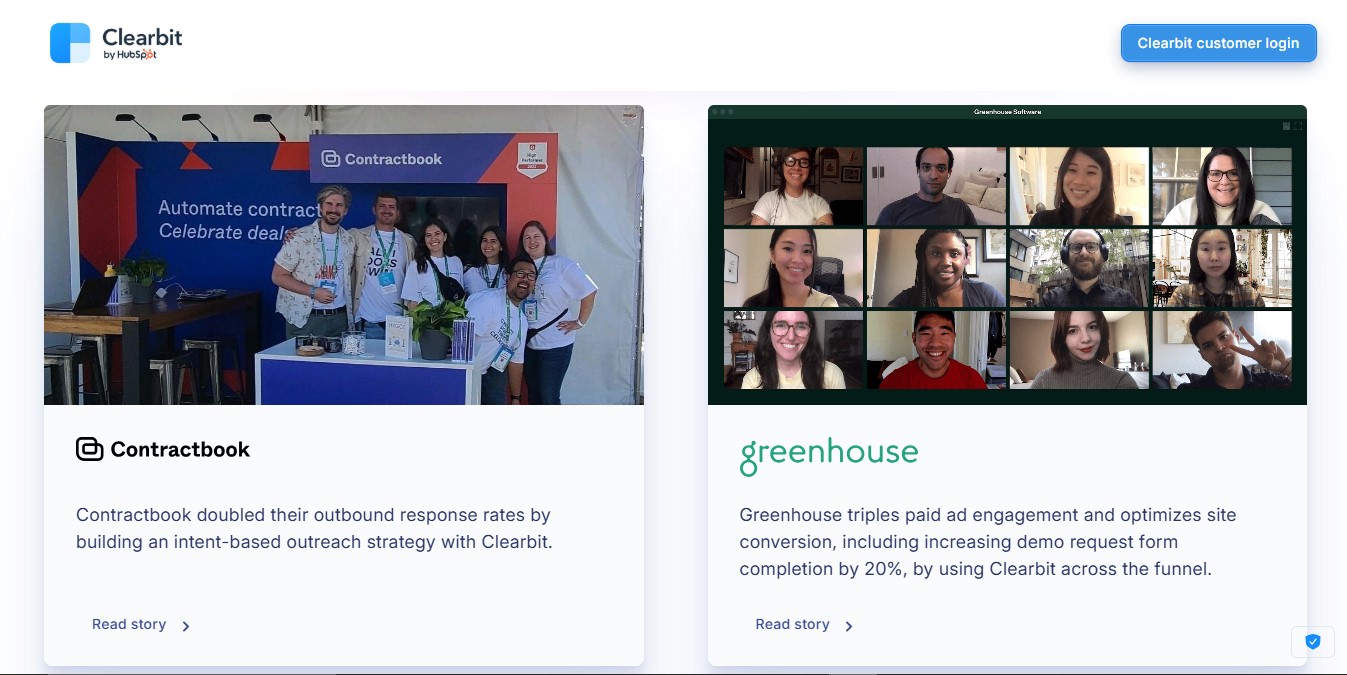Read story link on Contractbook card
Image resolution: width=1347 pixels, height=675 pixels.
coord(129,624)
